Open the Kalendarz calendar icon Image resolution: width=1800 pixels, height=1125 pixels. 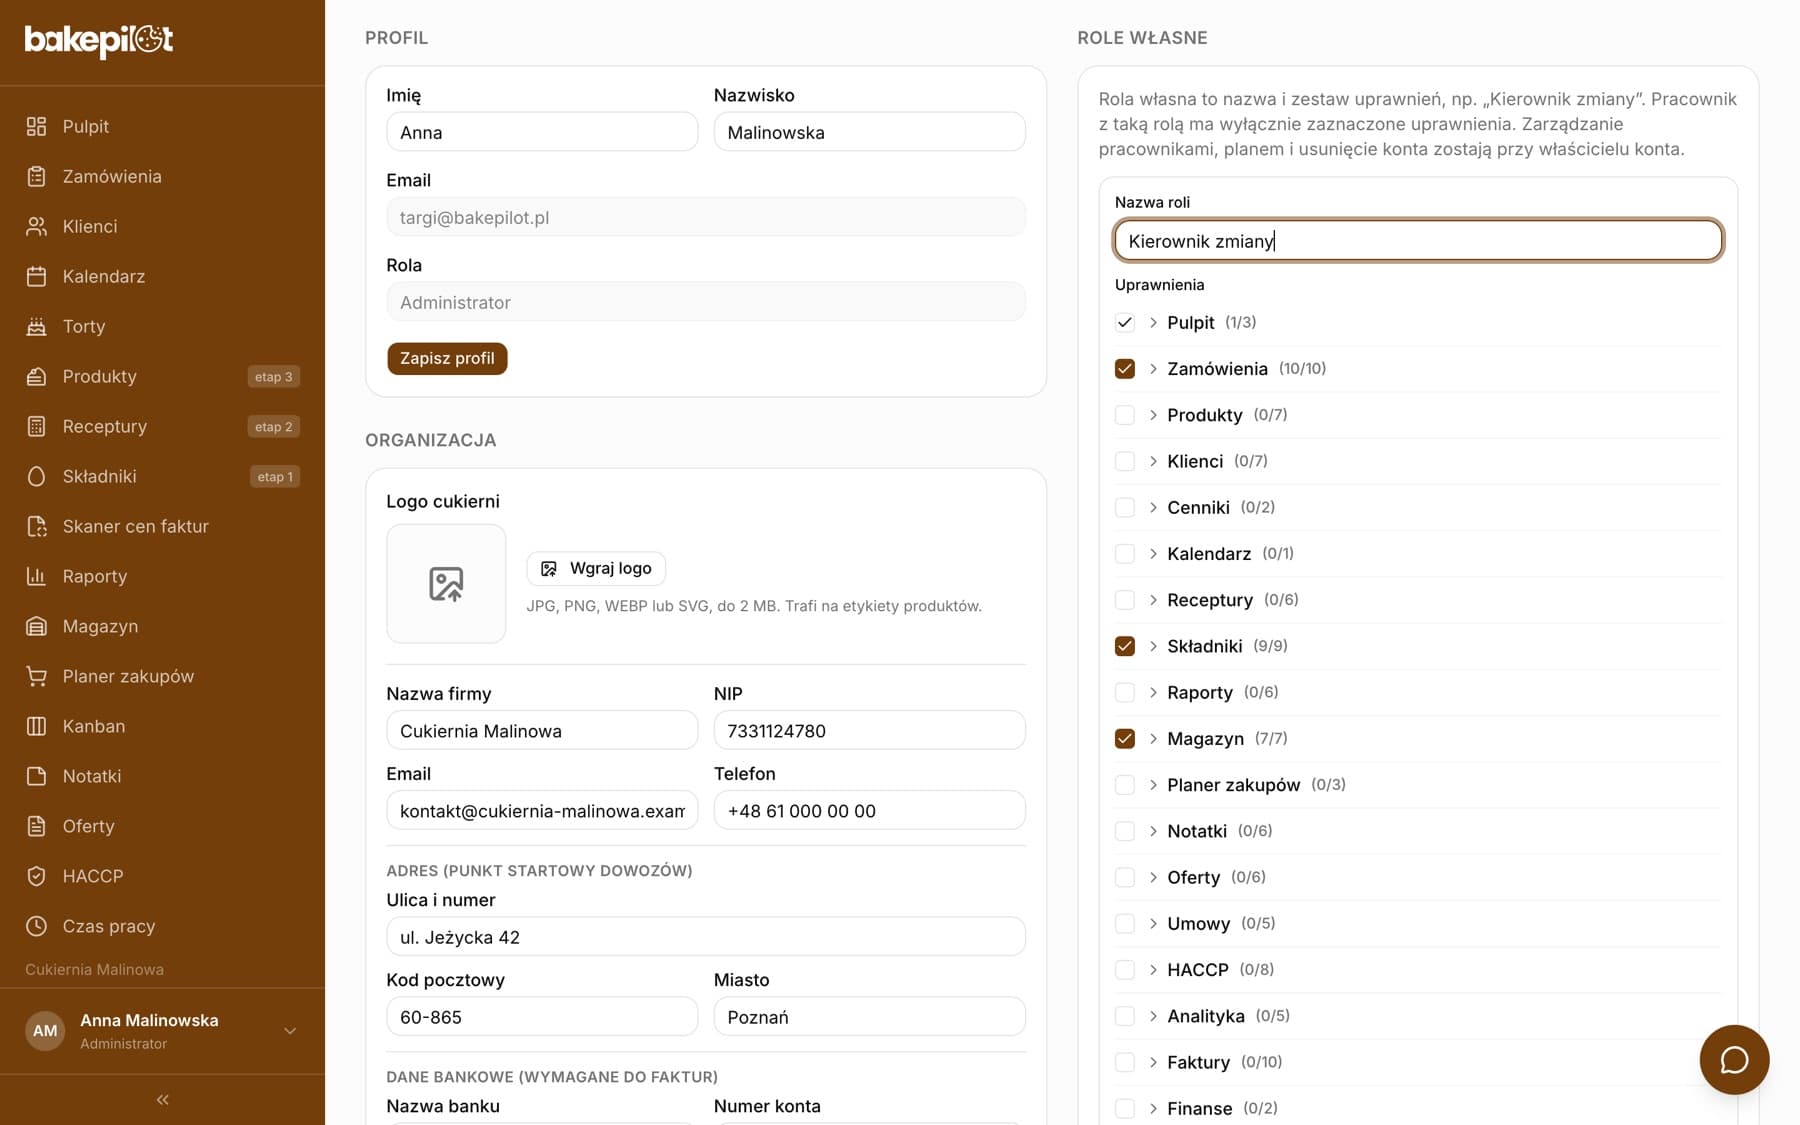pos(36,276)
